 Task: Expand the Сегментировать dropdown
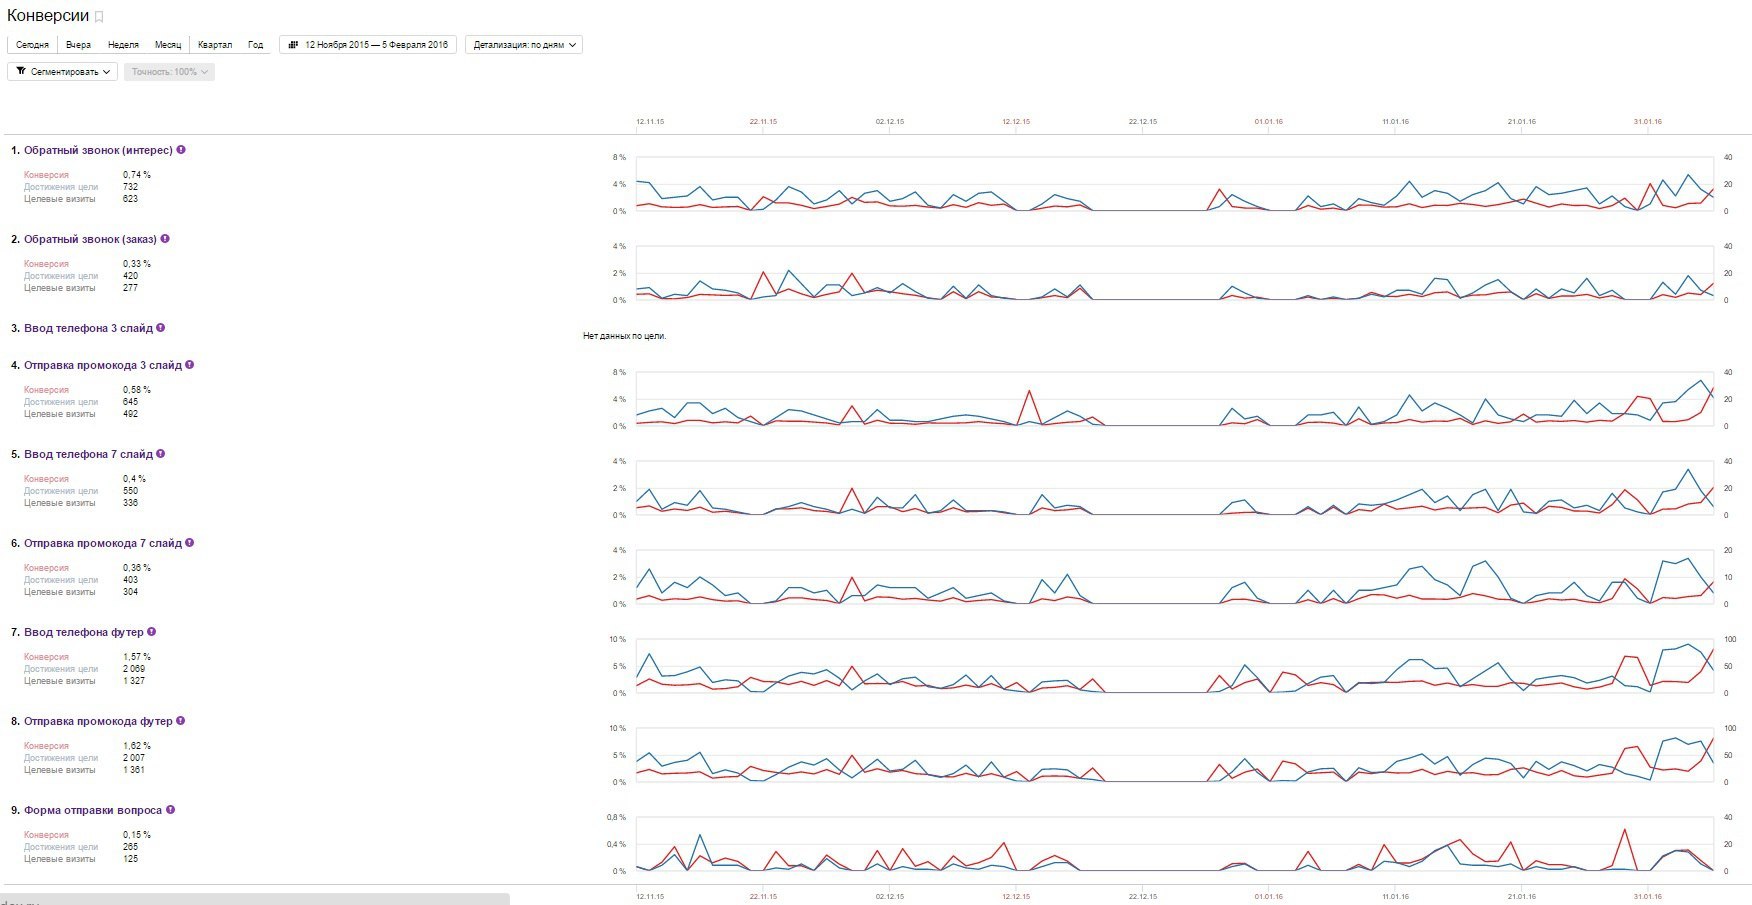63,72
